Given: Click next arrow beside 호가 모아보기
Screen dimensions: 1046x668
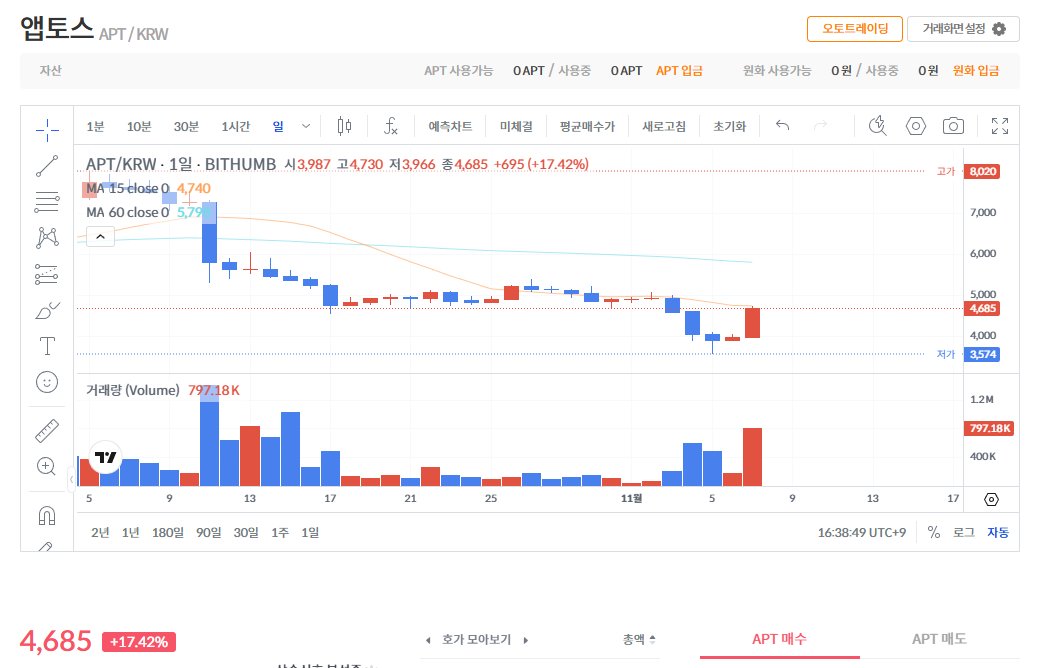Looking at the screenshot, I should coord(526,640).
